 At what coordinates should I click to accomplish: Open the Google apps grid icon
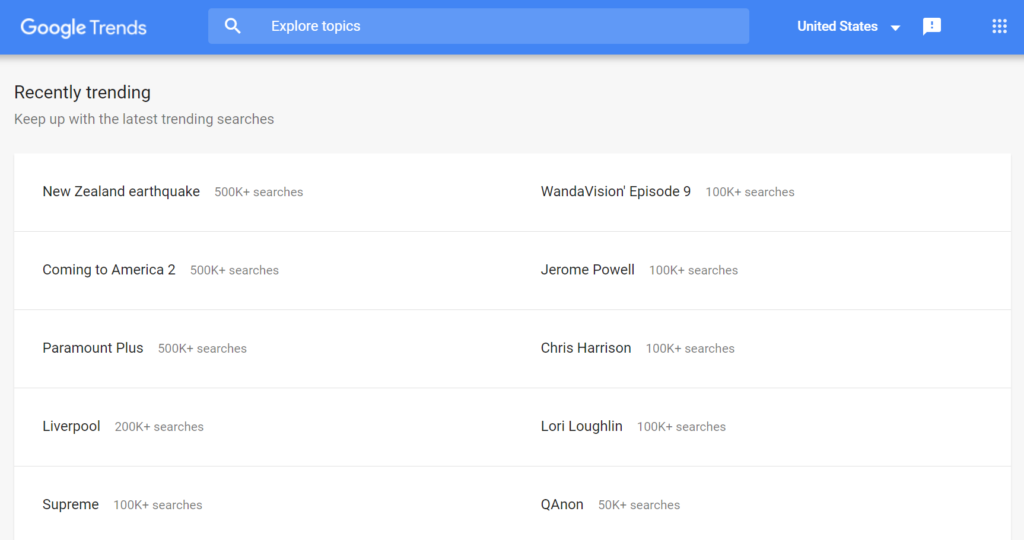coord(999,26)
